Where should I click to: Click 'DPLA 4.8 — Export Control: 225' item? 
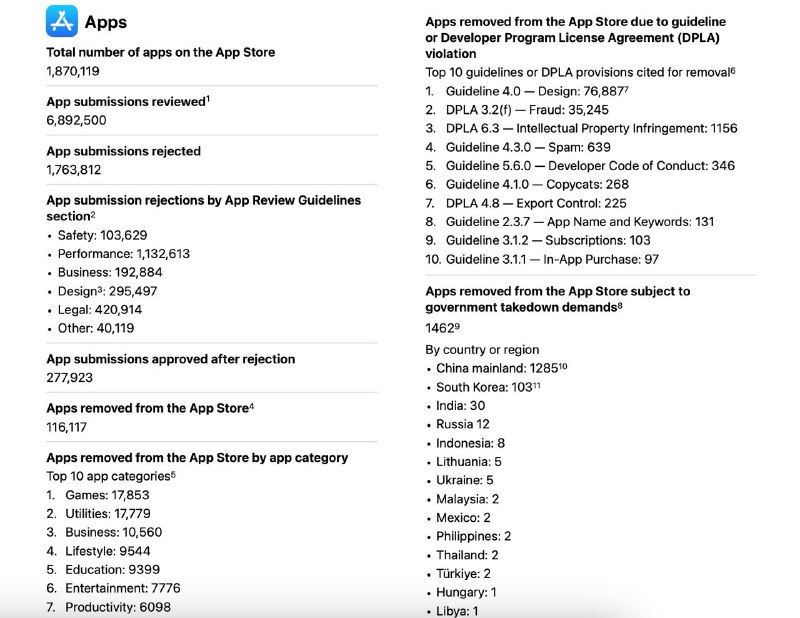(526, 203)
